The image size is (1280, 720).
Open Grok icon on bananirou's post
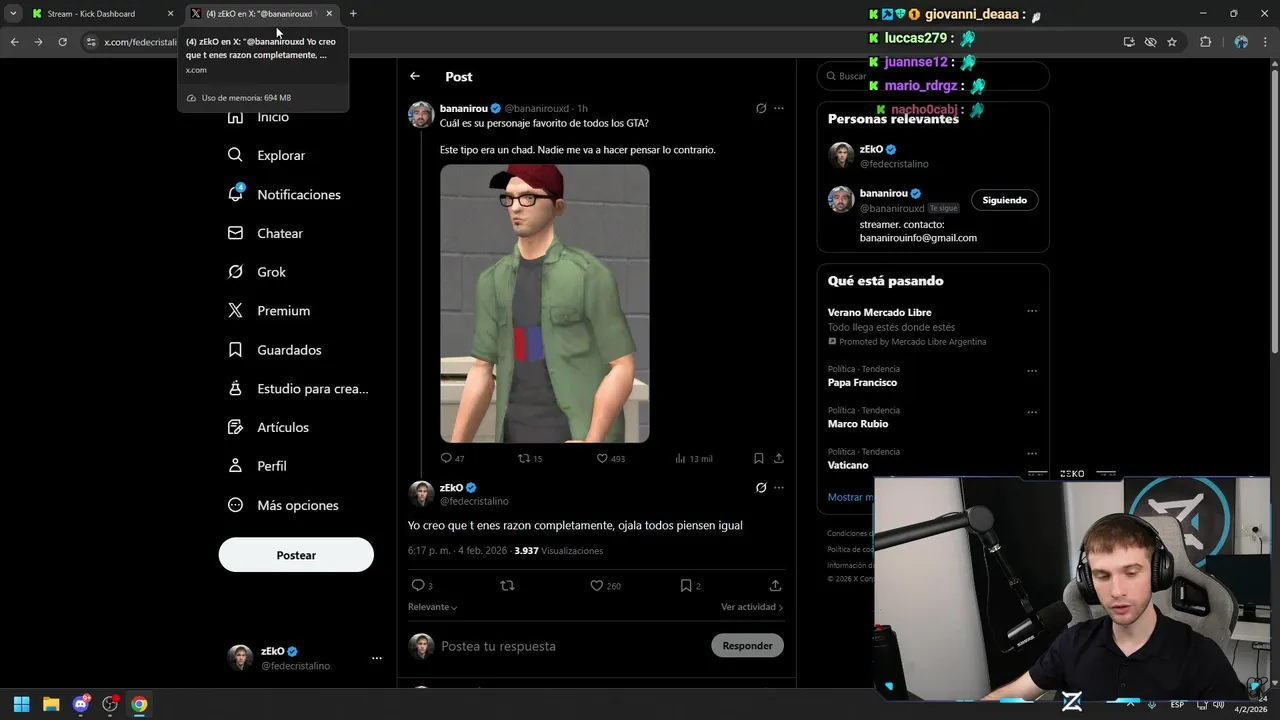(761, 108)
